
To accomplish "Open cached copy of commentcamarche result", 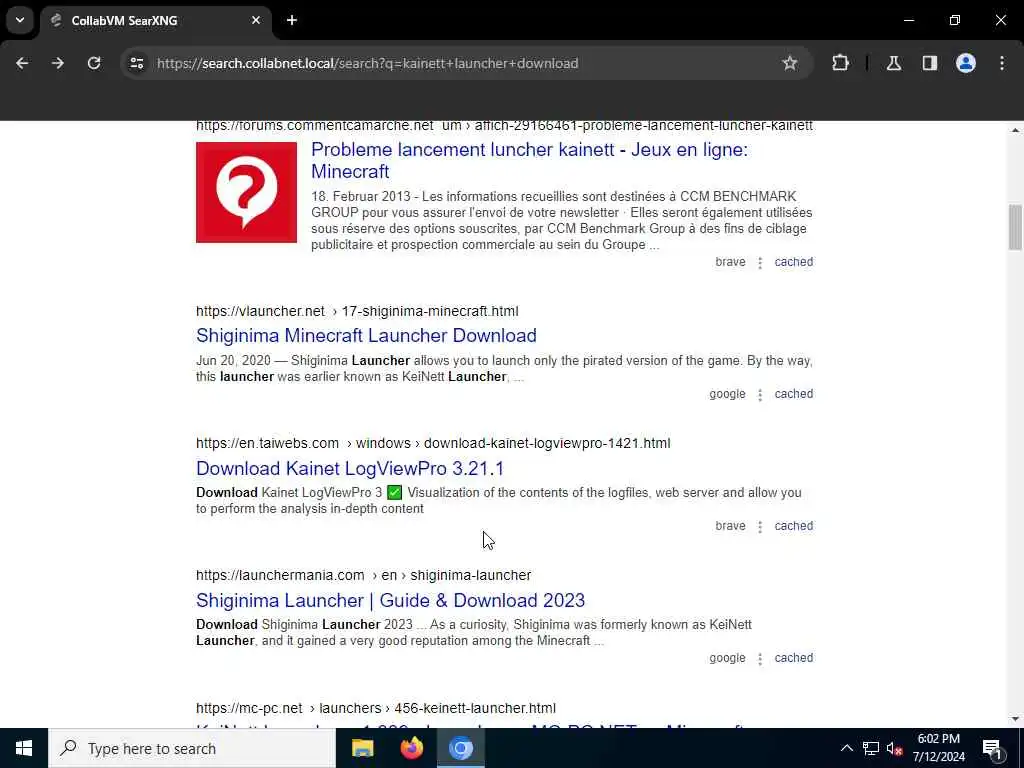I will pyautogui.click(x=793, y=262).
